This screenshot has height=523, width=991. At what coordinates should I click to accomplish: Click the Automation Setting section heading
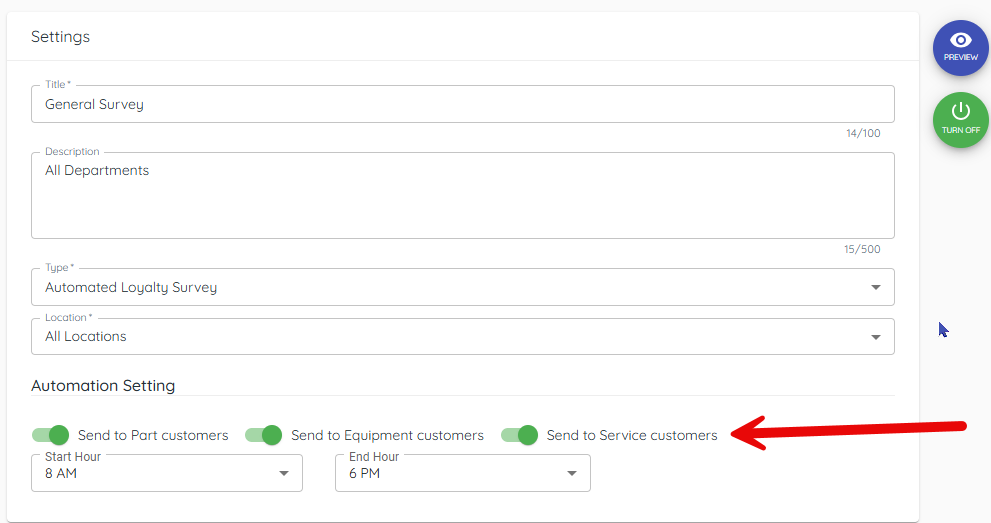[x=103, y=386]
